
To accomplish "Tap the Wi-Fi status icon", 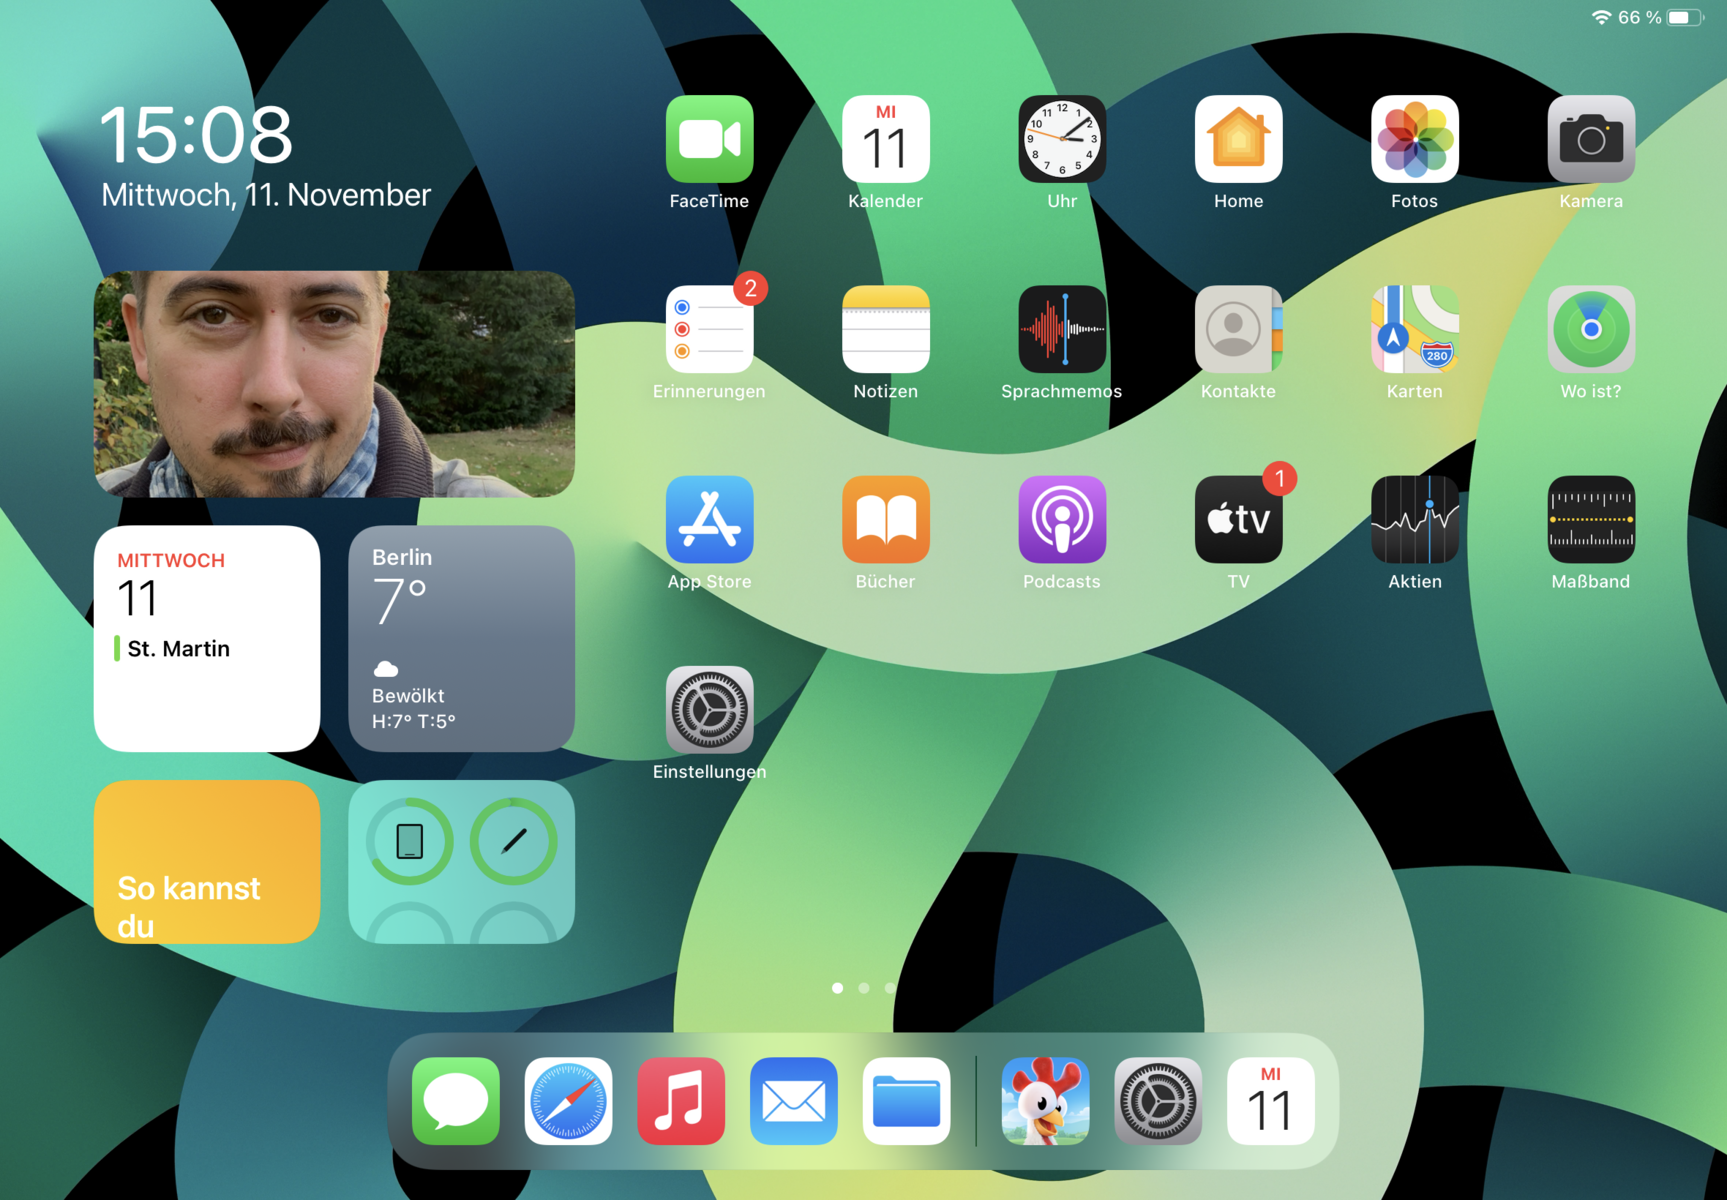I will (1601, 18).
